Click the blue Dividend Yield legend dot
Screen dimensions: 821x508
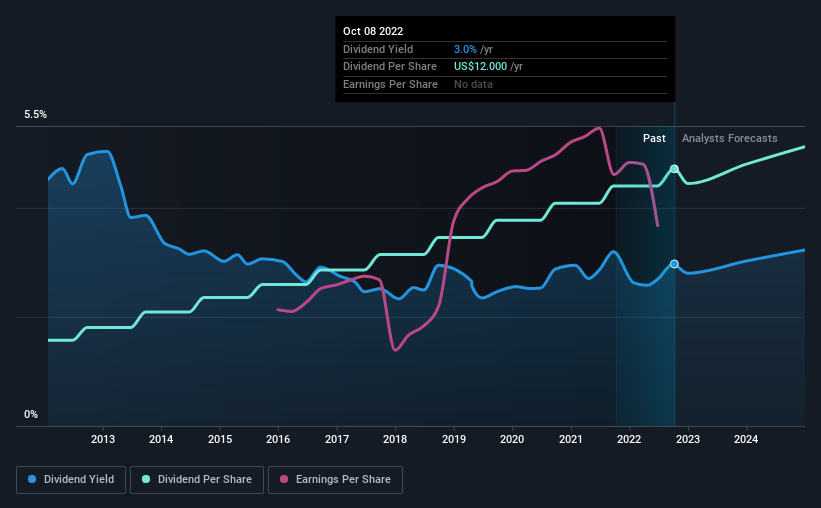point(32,479)
